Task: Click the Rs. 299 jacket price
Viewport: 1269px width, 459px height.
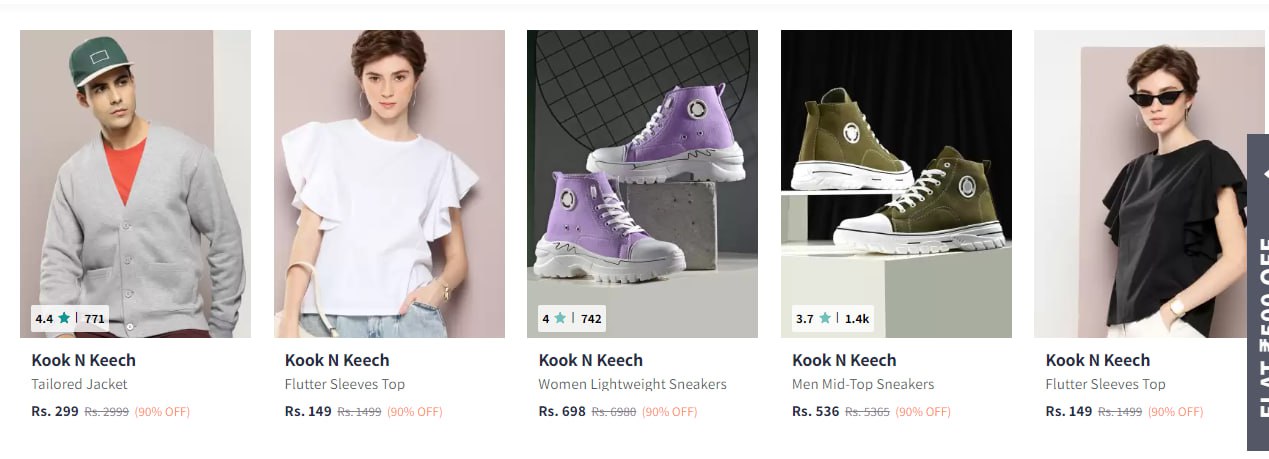Action: [55, 411]
